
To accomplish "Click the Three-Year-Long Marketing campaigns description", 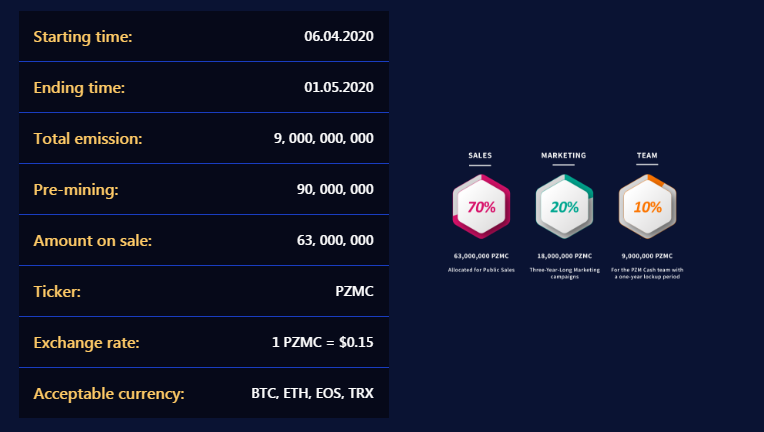I will (565, 273).
